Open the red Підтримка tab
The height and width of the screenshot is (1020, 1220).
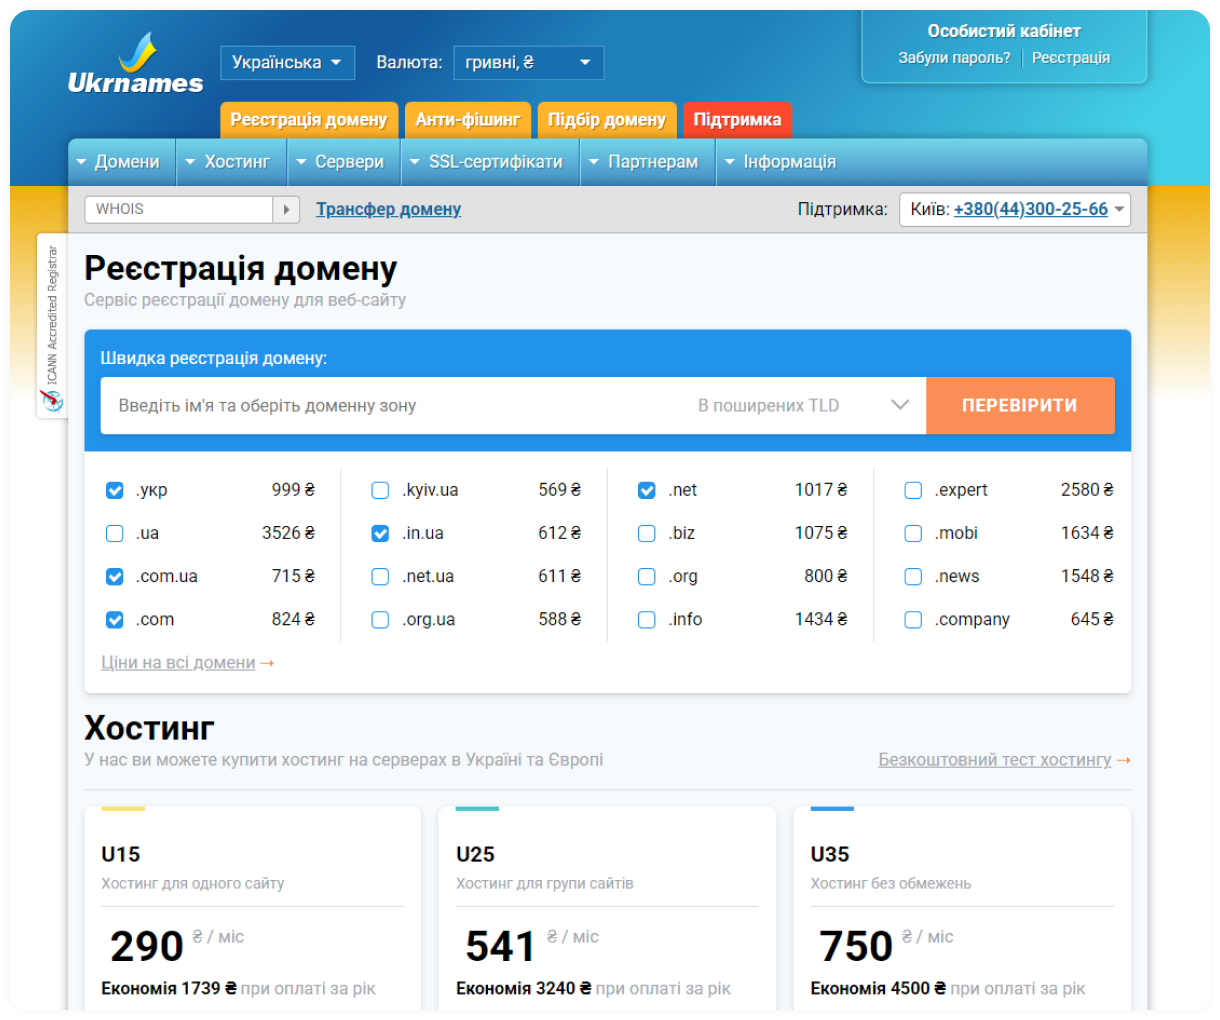click(x=738, y=120)
